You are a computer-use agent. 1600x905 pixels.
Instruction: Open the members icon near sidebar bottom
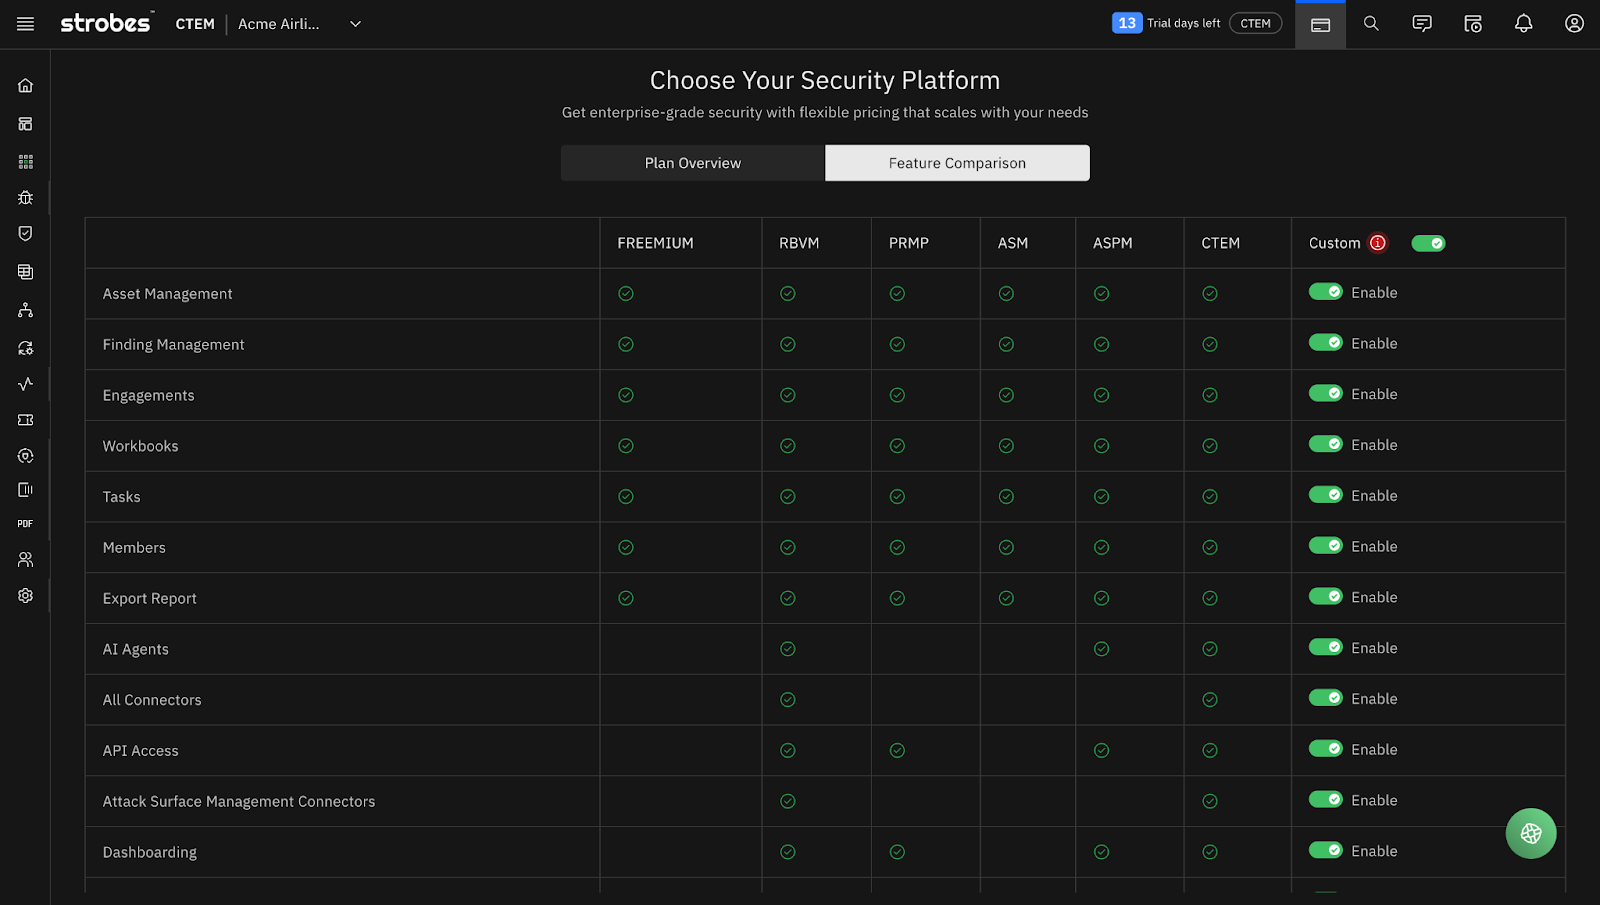25,558
